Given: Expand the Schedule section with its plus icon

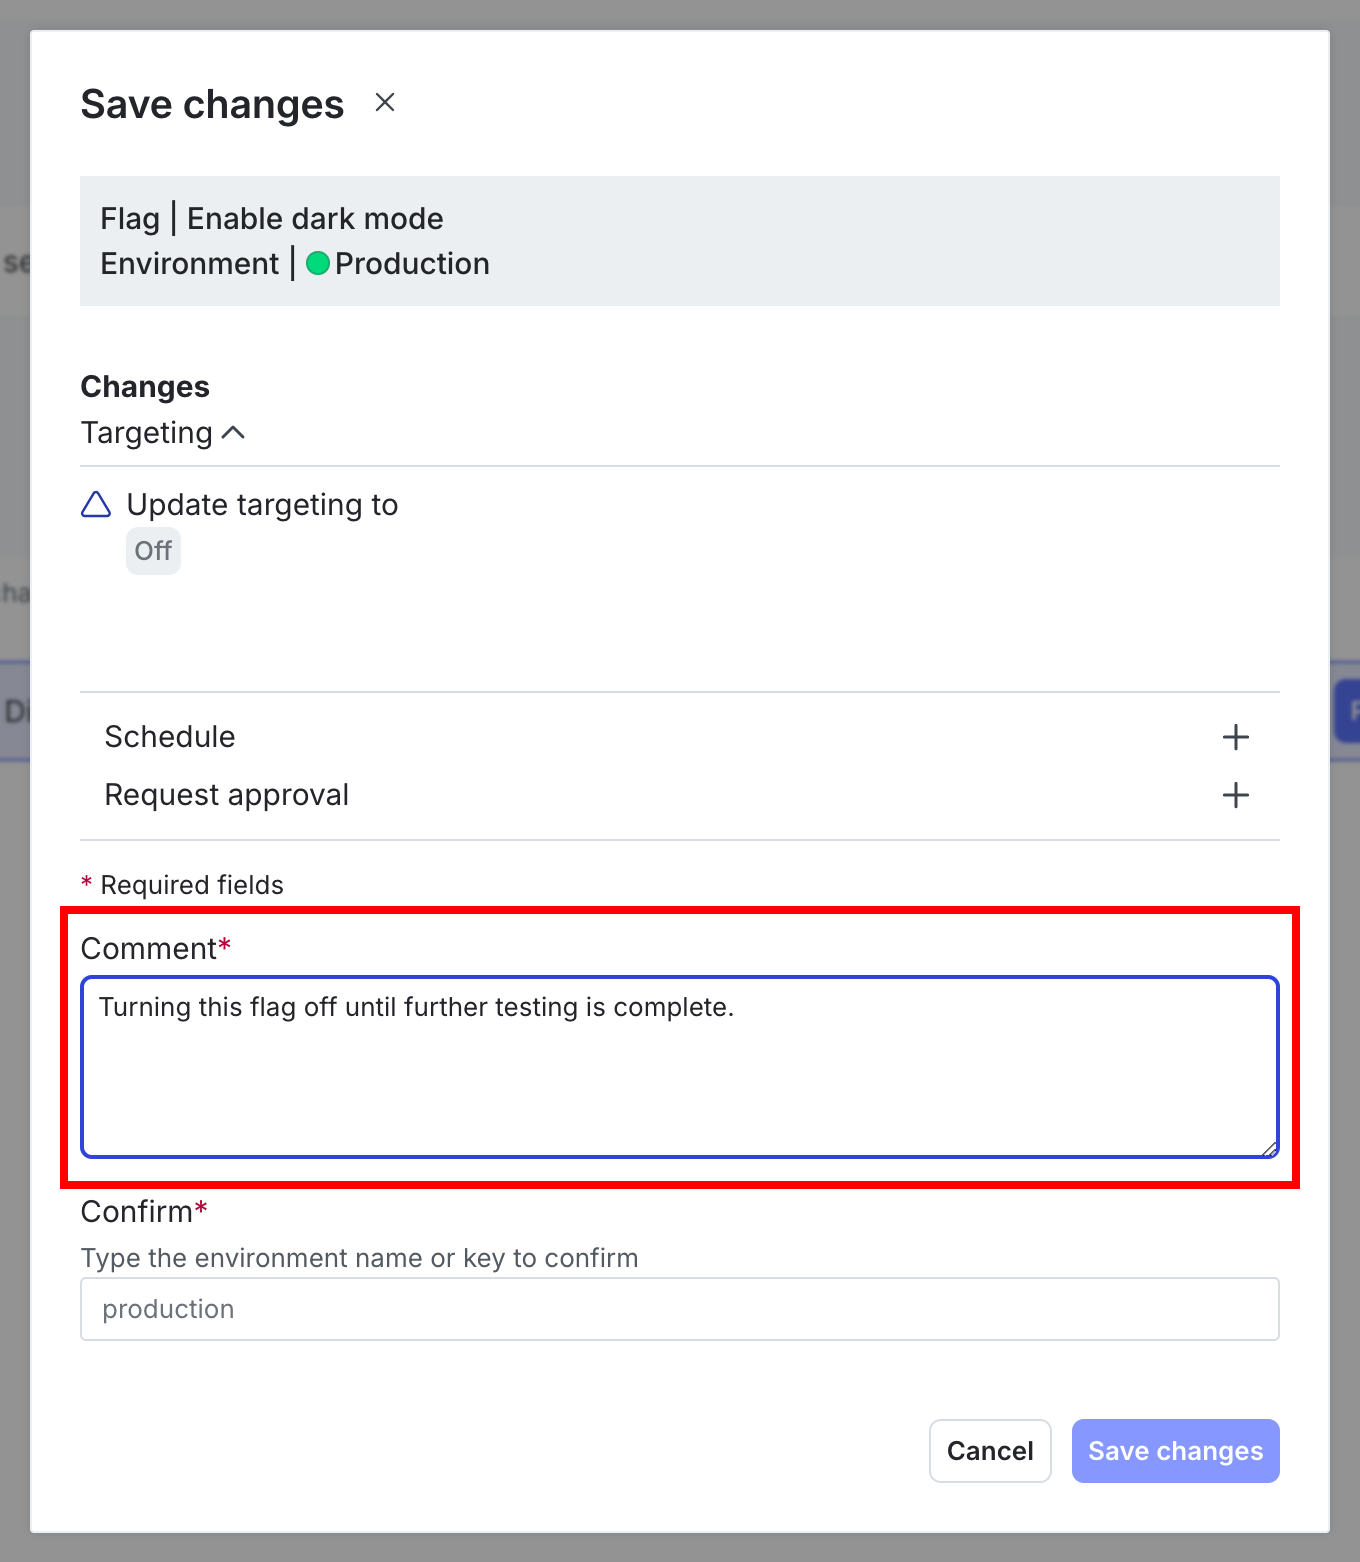Looking at the screenshot, I should click(1236, 737).
